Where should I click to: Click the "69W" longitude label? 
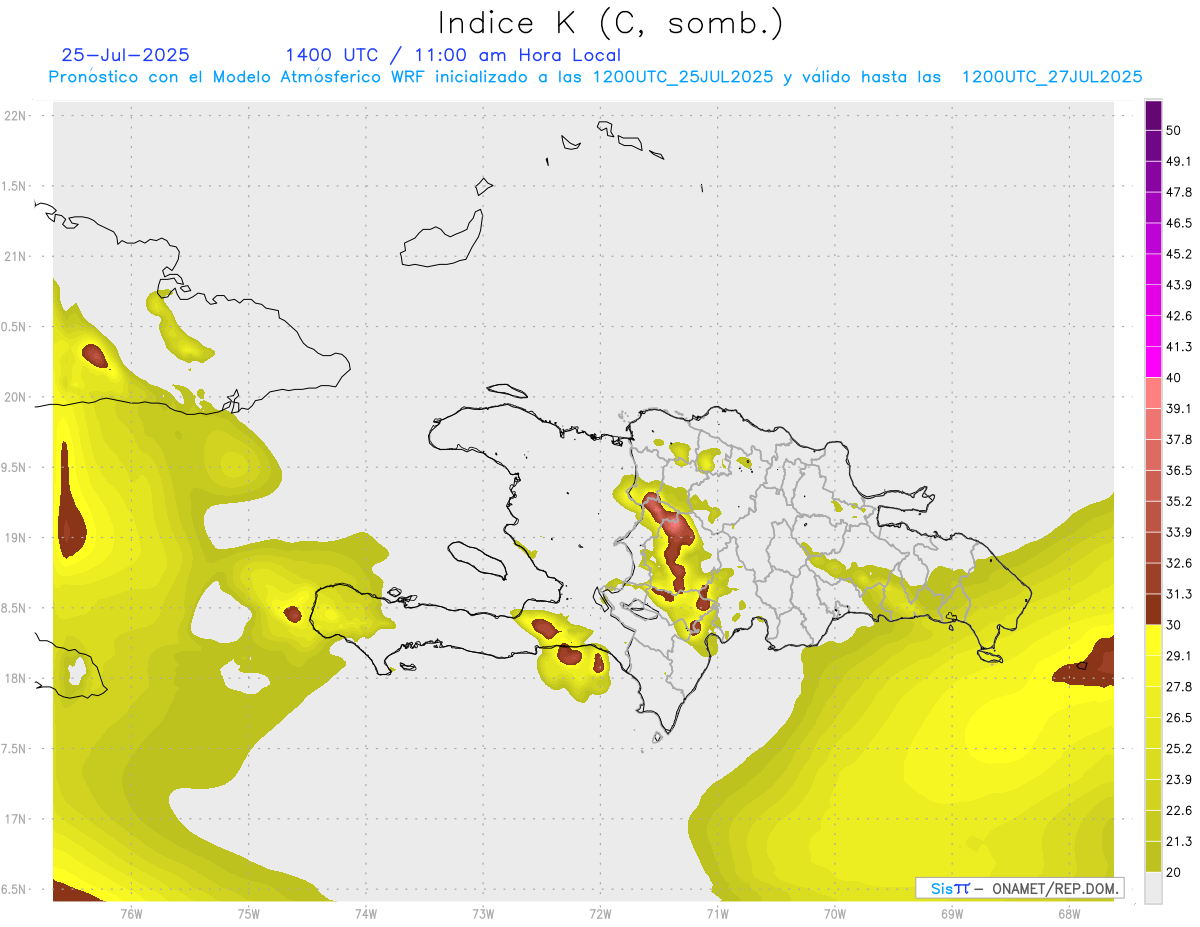click(x=952, y=913)
